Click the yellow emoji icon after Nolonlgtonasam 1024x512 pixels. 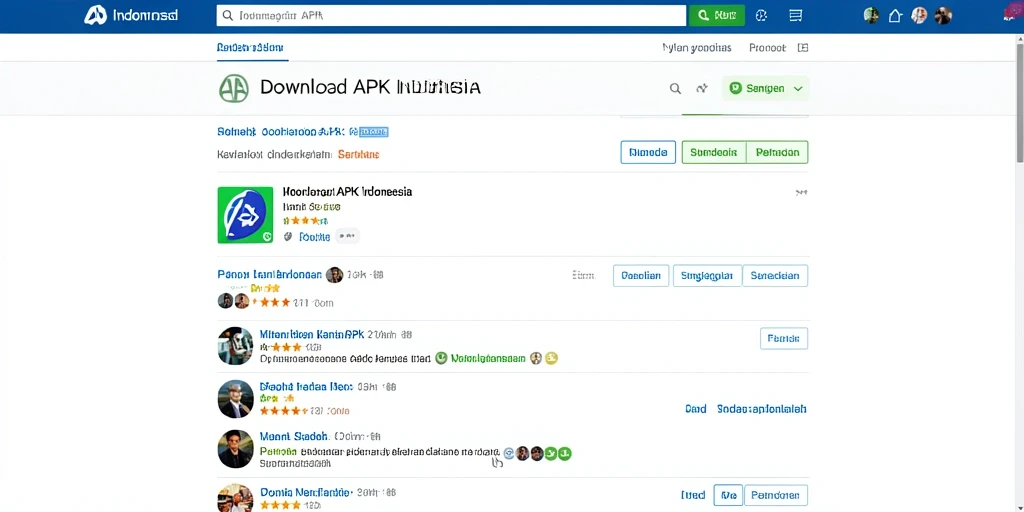551,358
